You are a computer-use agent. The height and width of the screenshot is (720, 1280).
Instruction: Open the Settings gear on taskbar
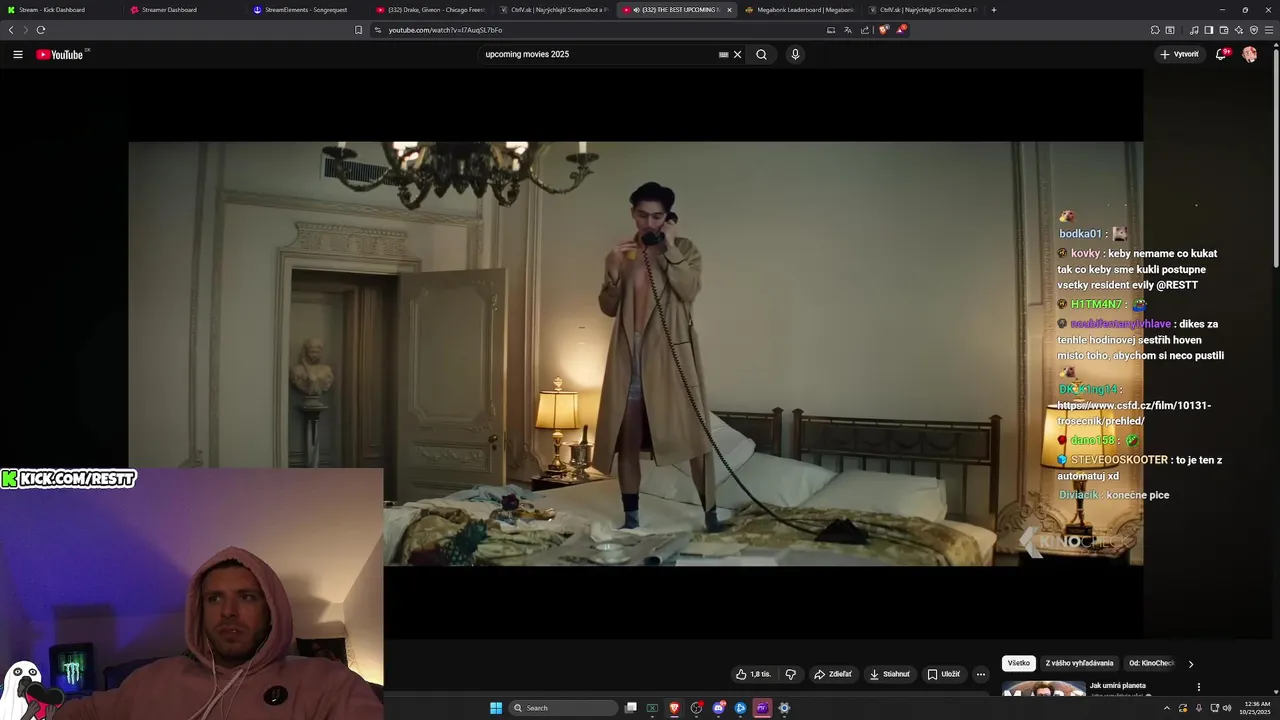coord(784,708)
